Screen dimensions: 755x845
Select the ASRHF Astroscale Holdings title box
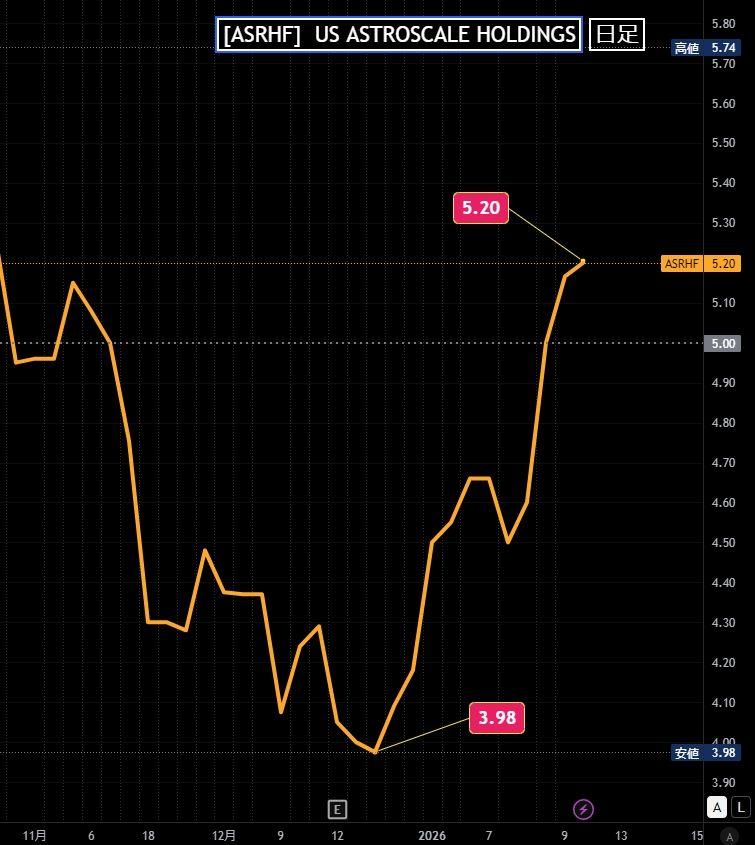[x=399, y=34]
